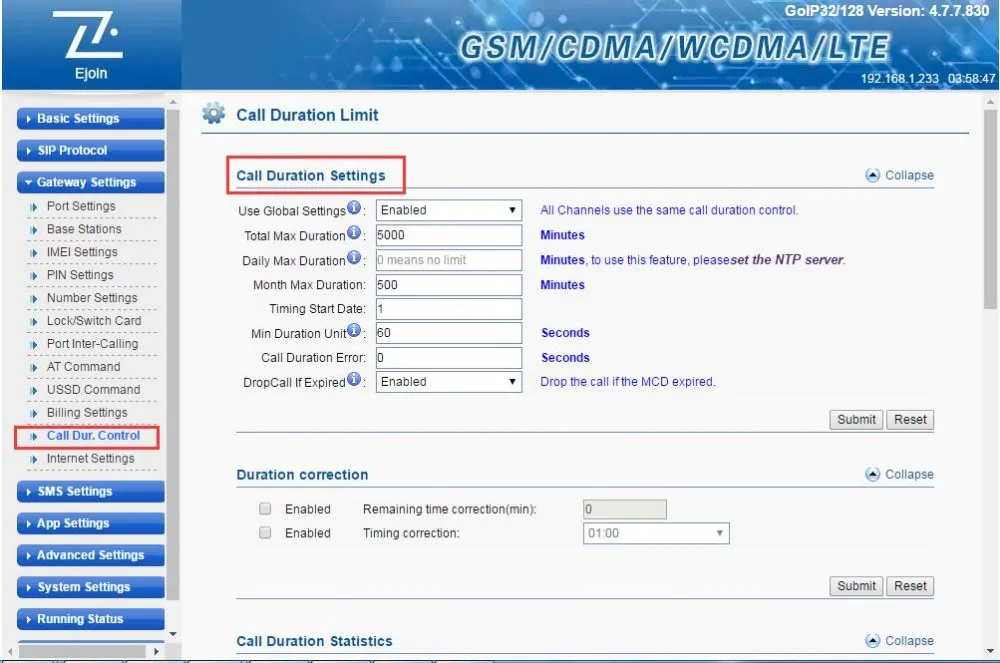1000x663 pixels.
Task: Click the Month Max Duration input field
Action: click(x=448, y=285)
